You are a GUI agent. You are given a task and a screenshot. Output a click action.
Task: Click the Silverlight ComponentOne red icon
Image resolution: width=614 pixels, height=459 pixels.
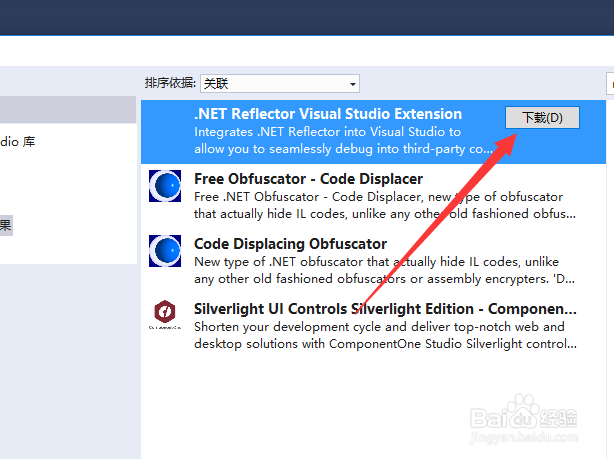[x=164, y=315]
